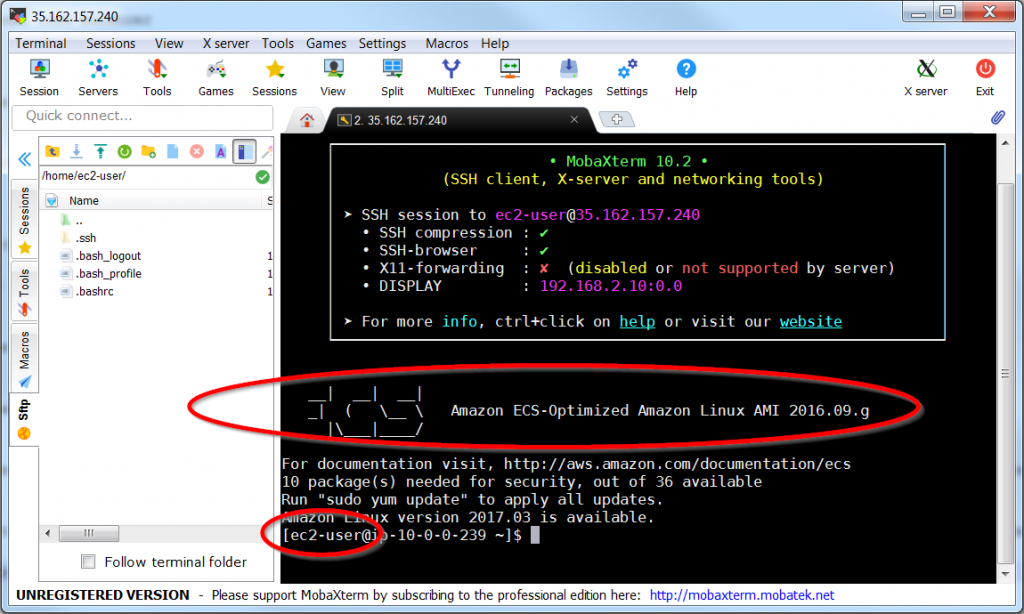Viewport: 1024px width, 614px height.
Task: Upload file with green up-arrow icon
Action: coord(100,151)
